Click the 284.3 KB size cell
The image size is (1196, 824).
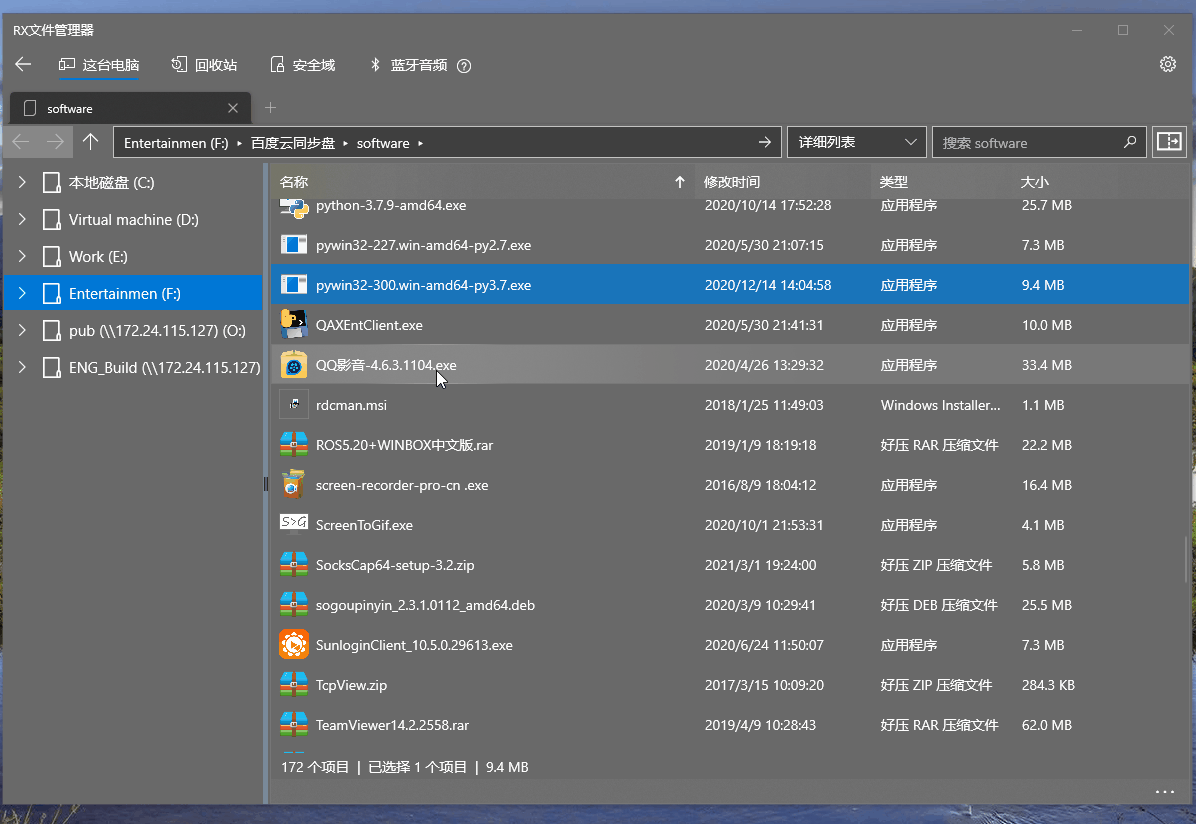[1048, 685]
